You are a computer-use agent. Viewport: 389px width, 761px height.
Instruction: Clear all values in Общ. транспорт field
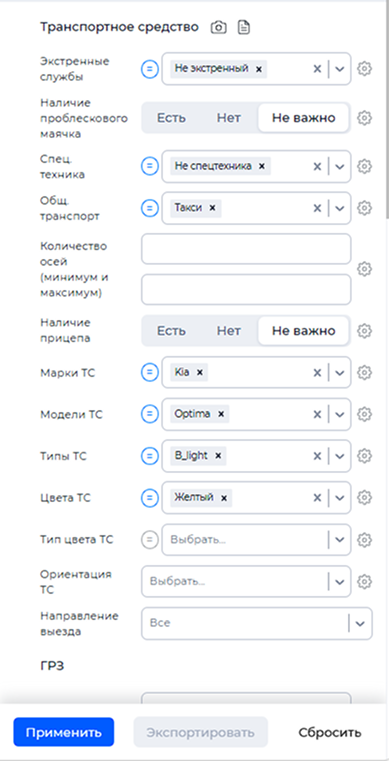pyautogui.click(x=317, y=208)
